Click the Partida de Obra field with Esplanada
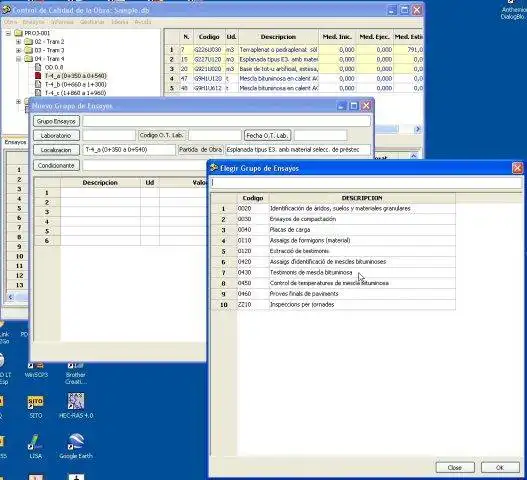The height and width of the screenshot is (480, 527). [298, 150]
